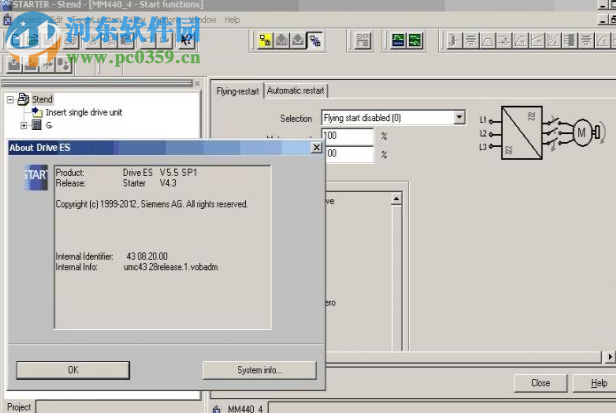Close the project navigator panel
Screen dimensions: 616x413
tap(197, 84)
